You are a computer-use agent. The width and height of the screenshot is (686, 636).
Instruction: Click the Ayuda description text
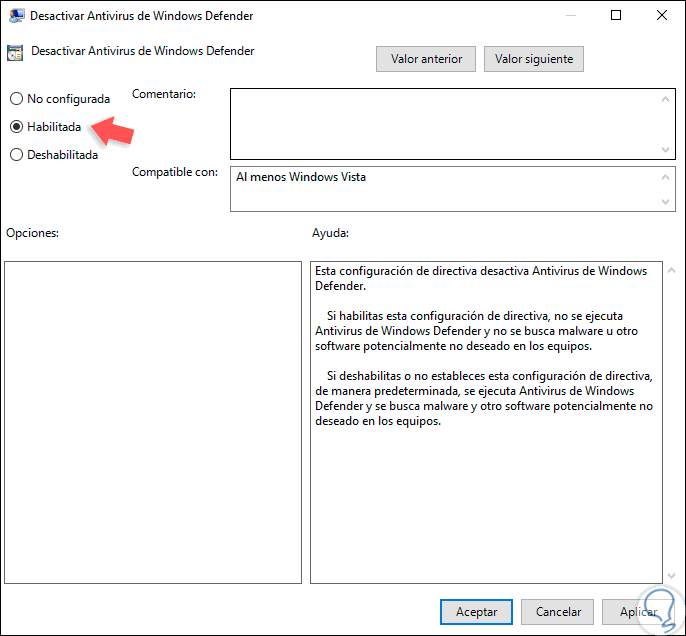pyautogui.click(x=484, y=346)
